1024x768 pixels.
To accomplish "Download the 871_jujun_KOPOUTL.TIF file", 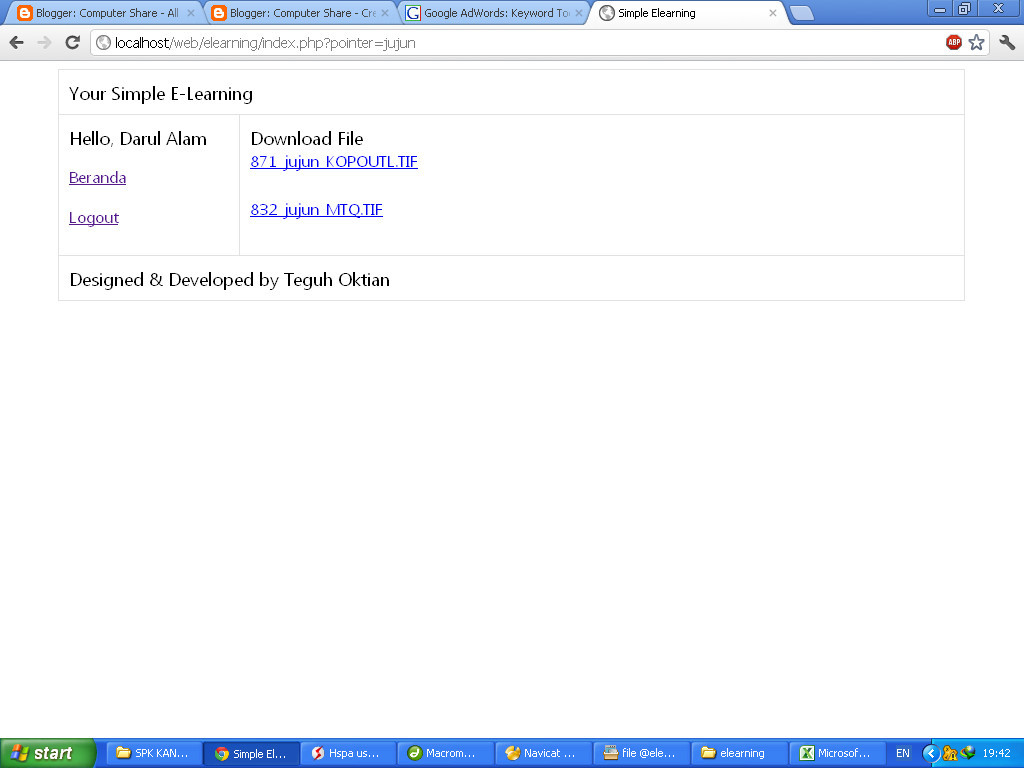I will point(334,161).
